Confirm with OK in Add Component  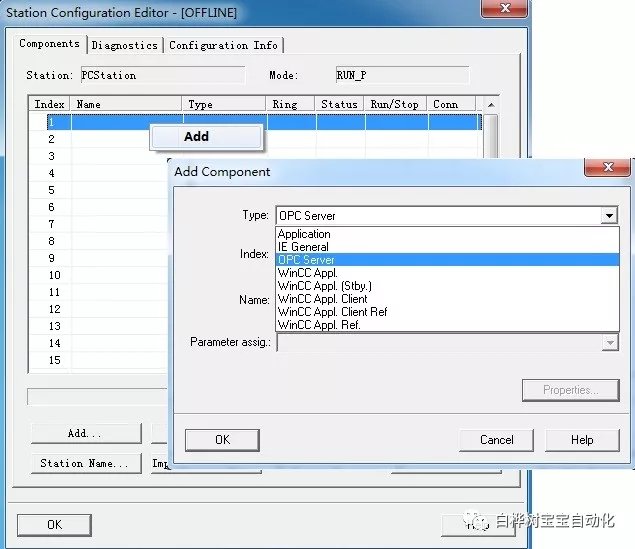222,440
